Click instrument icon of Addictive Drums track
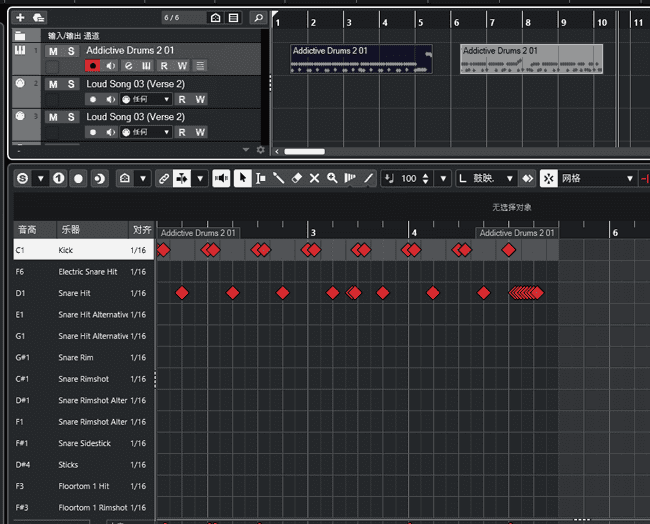Screen dimensions: 650x524 coord(20,51)
